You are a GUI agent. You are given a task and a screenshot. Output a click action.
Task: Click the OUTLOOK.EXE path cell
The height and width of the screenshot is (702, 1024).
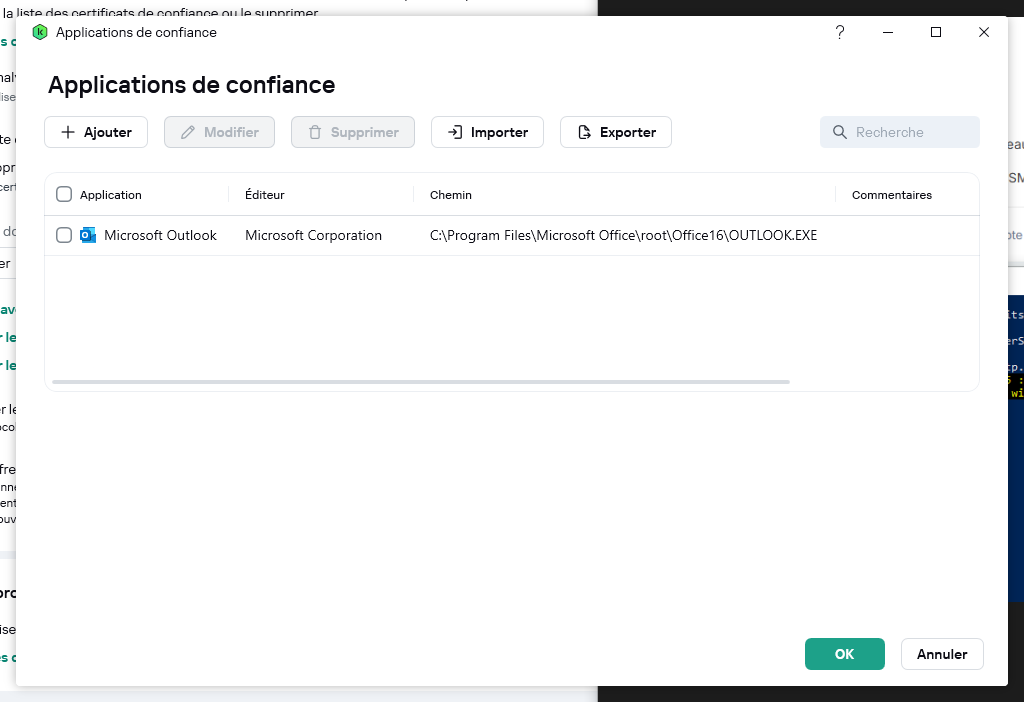pos(623,235)
